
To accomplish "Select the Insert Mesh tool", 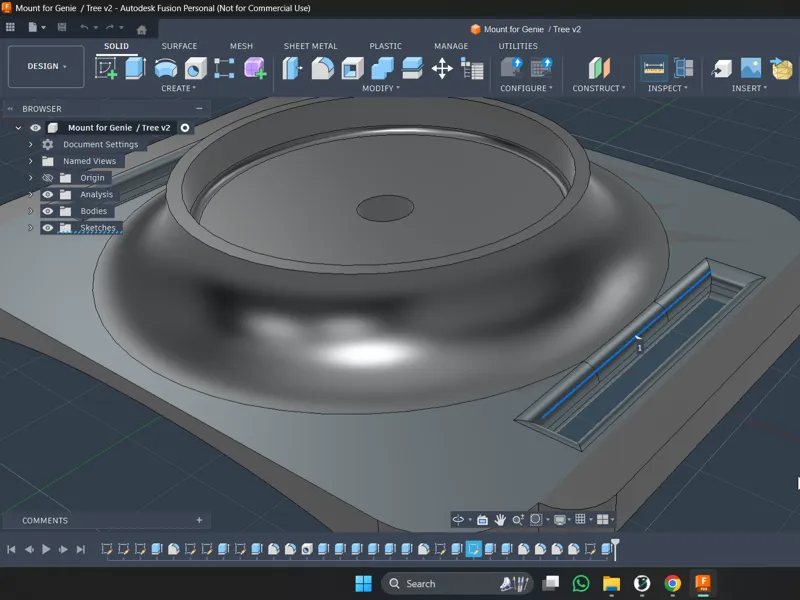I will pyautogui.click(x=781, y=68).
